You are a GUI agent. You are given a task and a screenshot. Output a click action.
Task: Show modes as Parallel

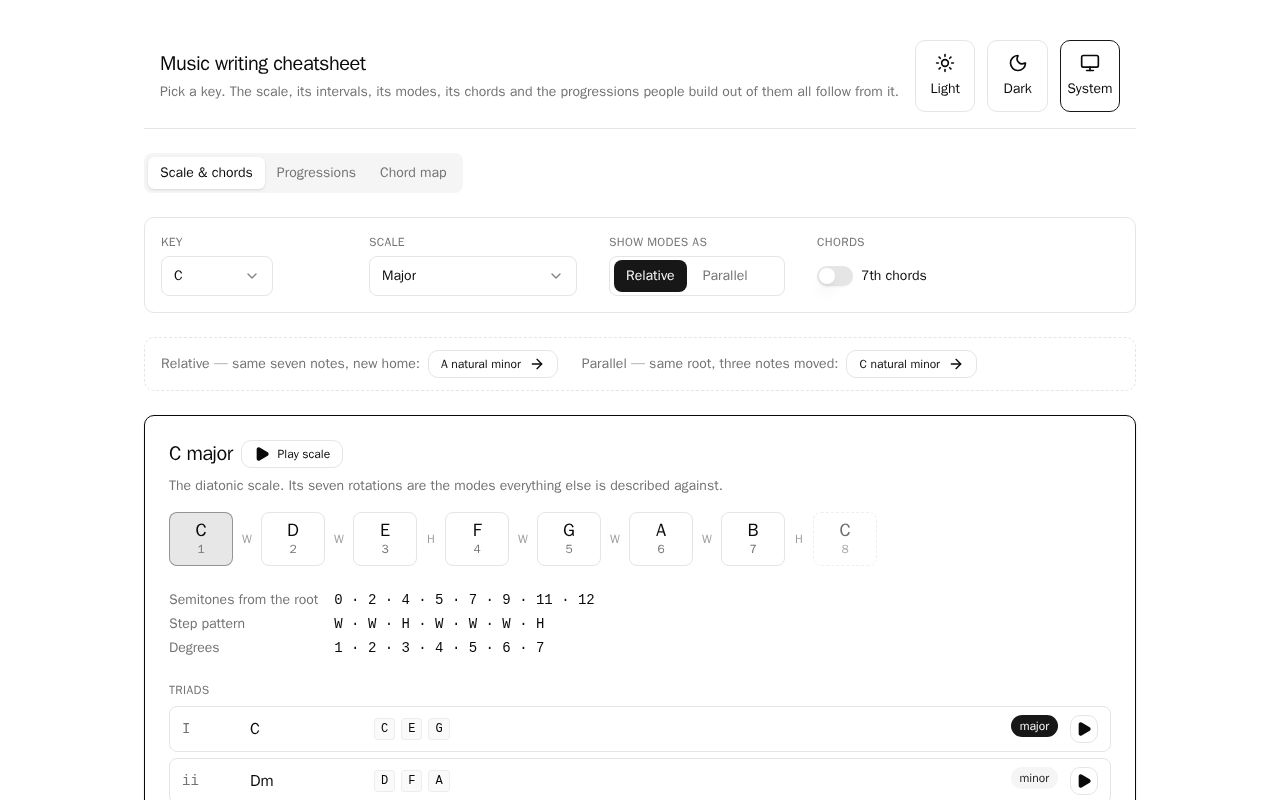[x=725, y=276]
